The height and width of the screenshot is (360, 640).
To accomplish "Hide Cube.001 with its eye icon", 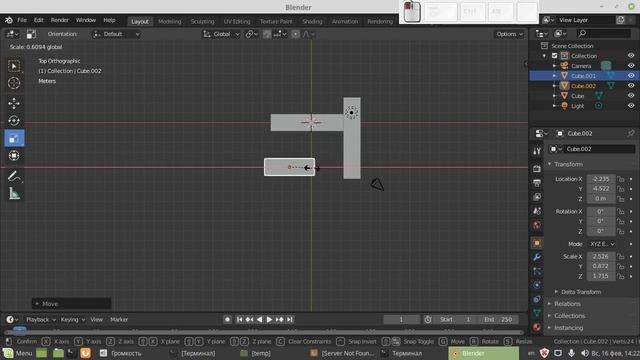I will coord(631,76).
